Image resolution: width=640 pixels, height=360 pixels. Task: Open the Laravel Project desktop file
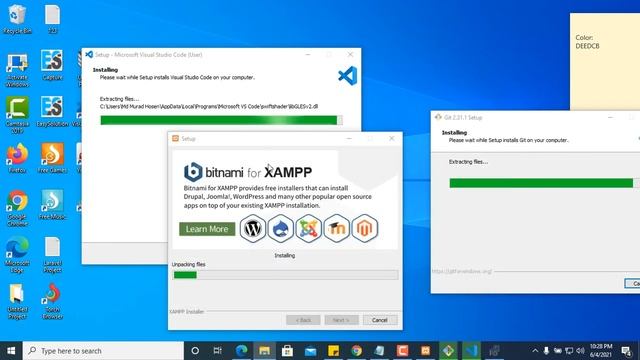(x=52, y=255)
